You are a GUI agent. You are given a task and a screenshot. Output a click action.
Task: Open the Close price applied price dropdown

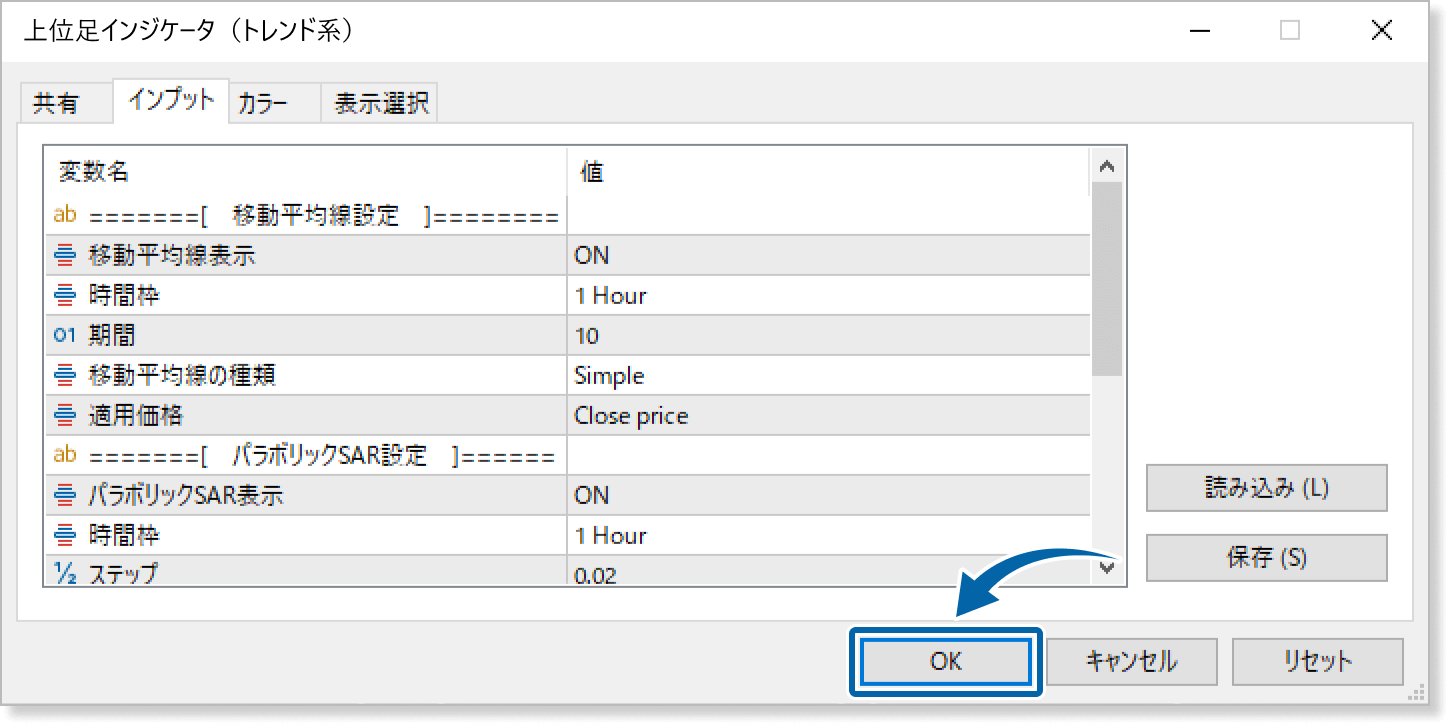tap(828, 416)
